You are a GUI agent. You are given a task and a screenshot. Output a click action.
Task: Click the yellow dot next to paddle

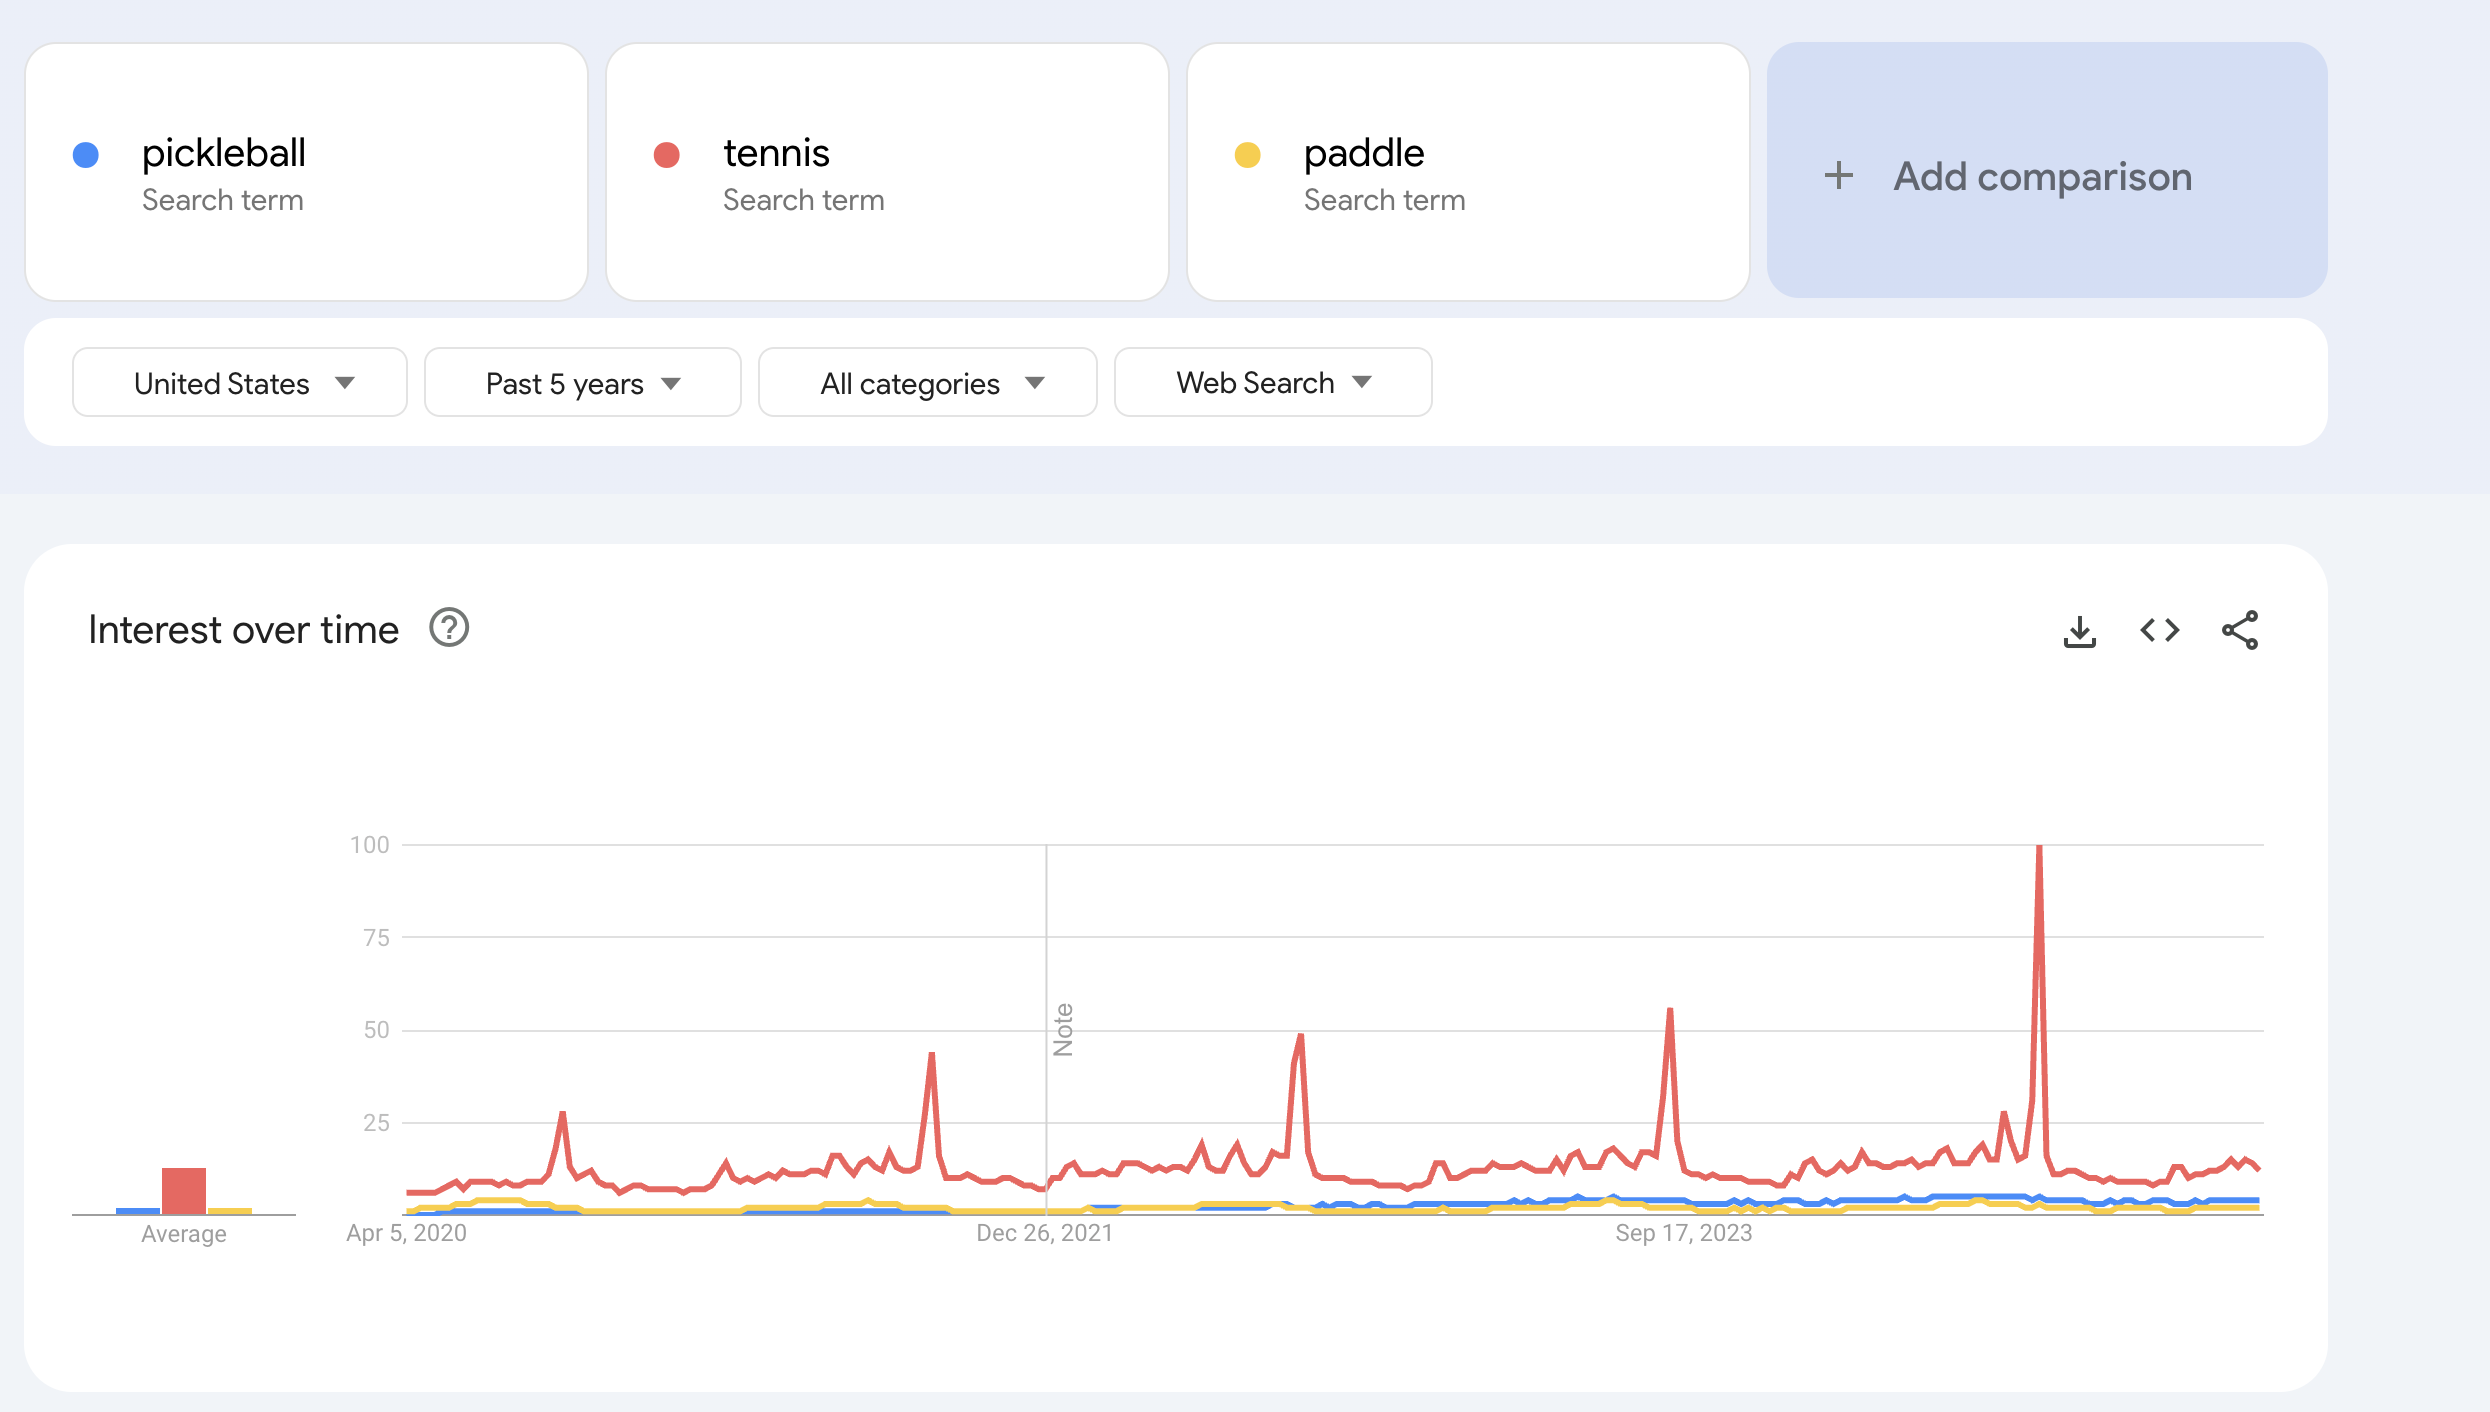(x=1246, y=155)
